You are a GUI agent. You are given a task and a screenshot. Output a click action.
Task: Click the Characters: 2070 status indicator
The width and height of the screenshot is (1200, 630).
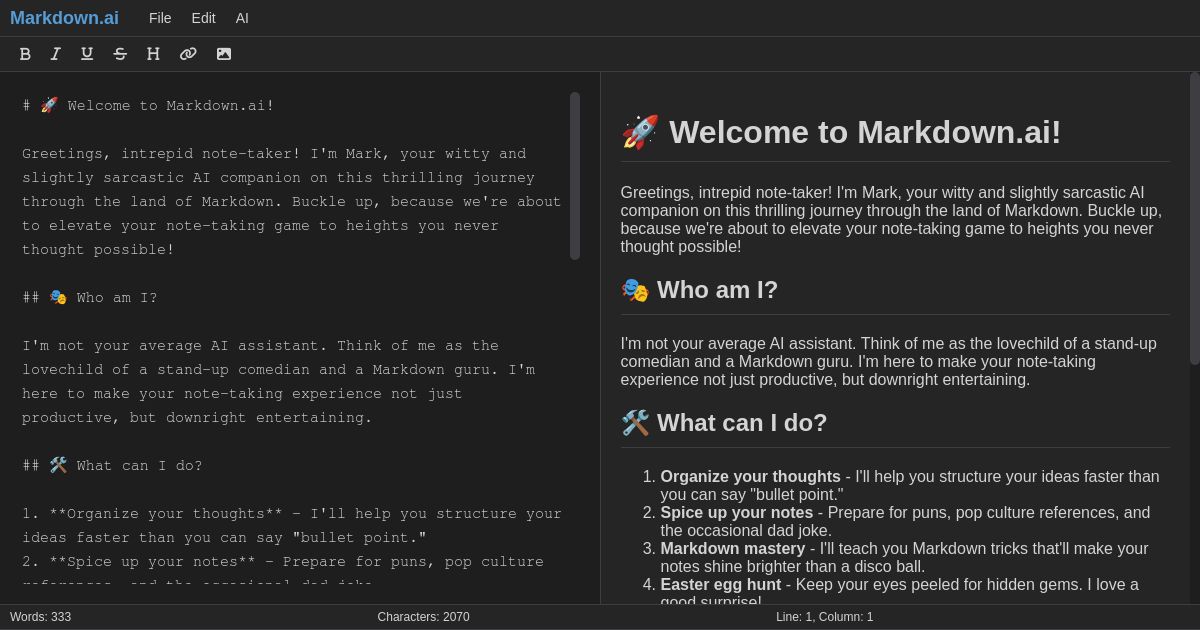coord(423,617)
